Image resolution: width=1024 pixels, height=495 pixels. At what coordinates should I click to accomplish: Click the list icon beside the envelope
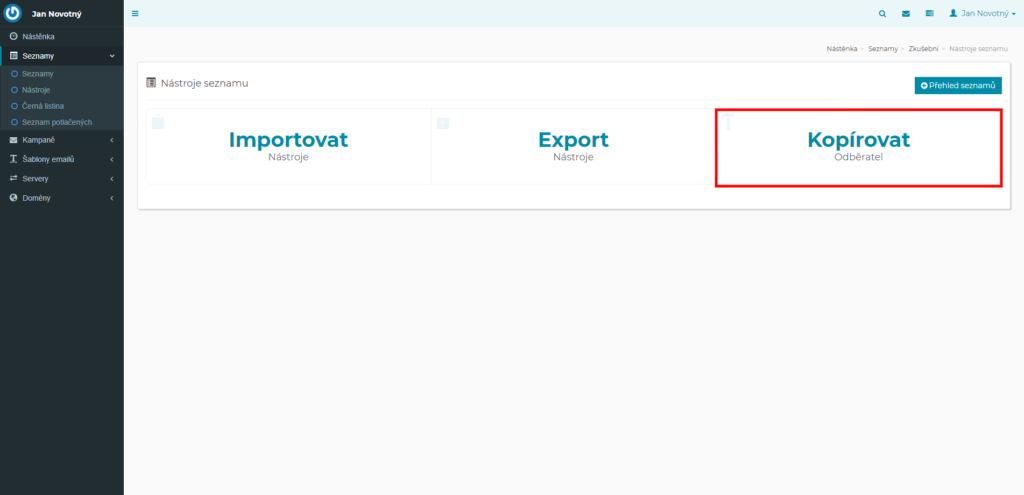929,13
